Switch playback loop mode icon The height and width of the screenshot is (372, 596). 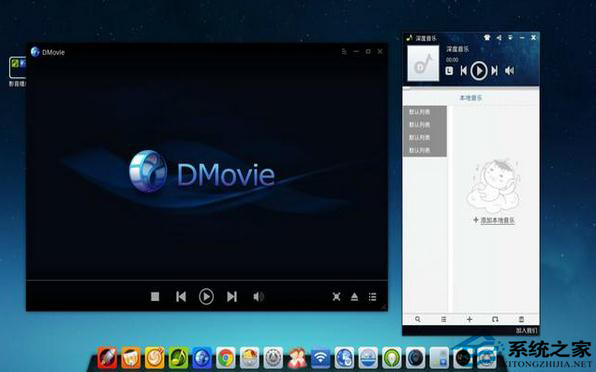tap(495, 319)
